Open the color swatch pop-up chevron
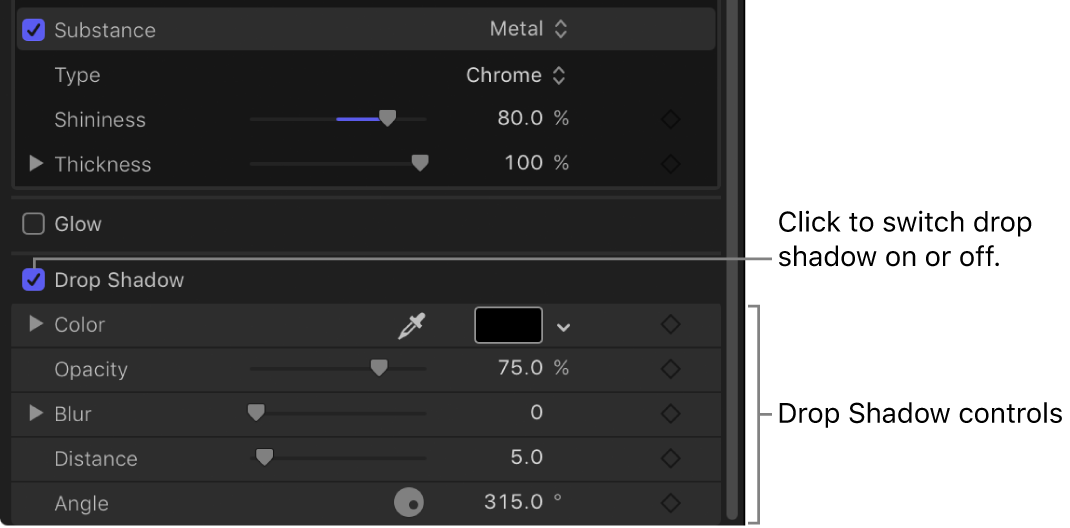 [x=564, y=326]
